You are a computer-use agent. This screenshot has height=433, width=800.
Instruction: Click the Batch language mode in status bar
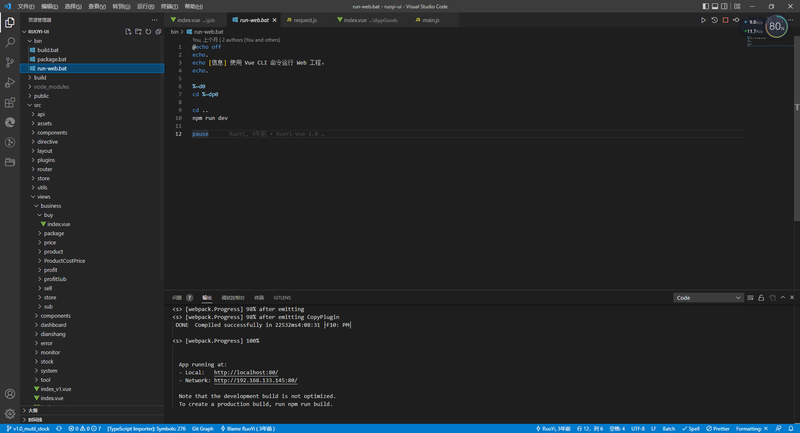pos(669,429)
